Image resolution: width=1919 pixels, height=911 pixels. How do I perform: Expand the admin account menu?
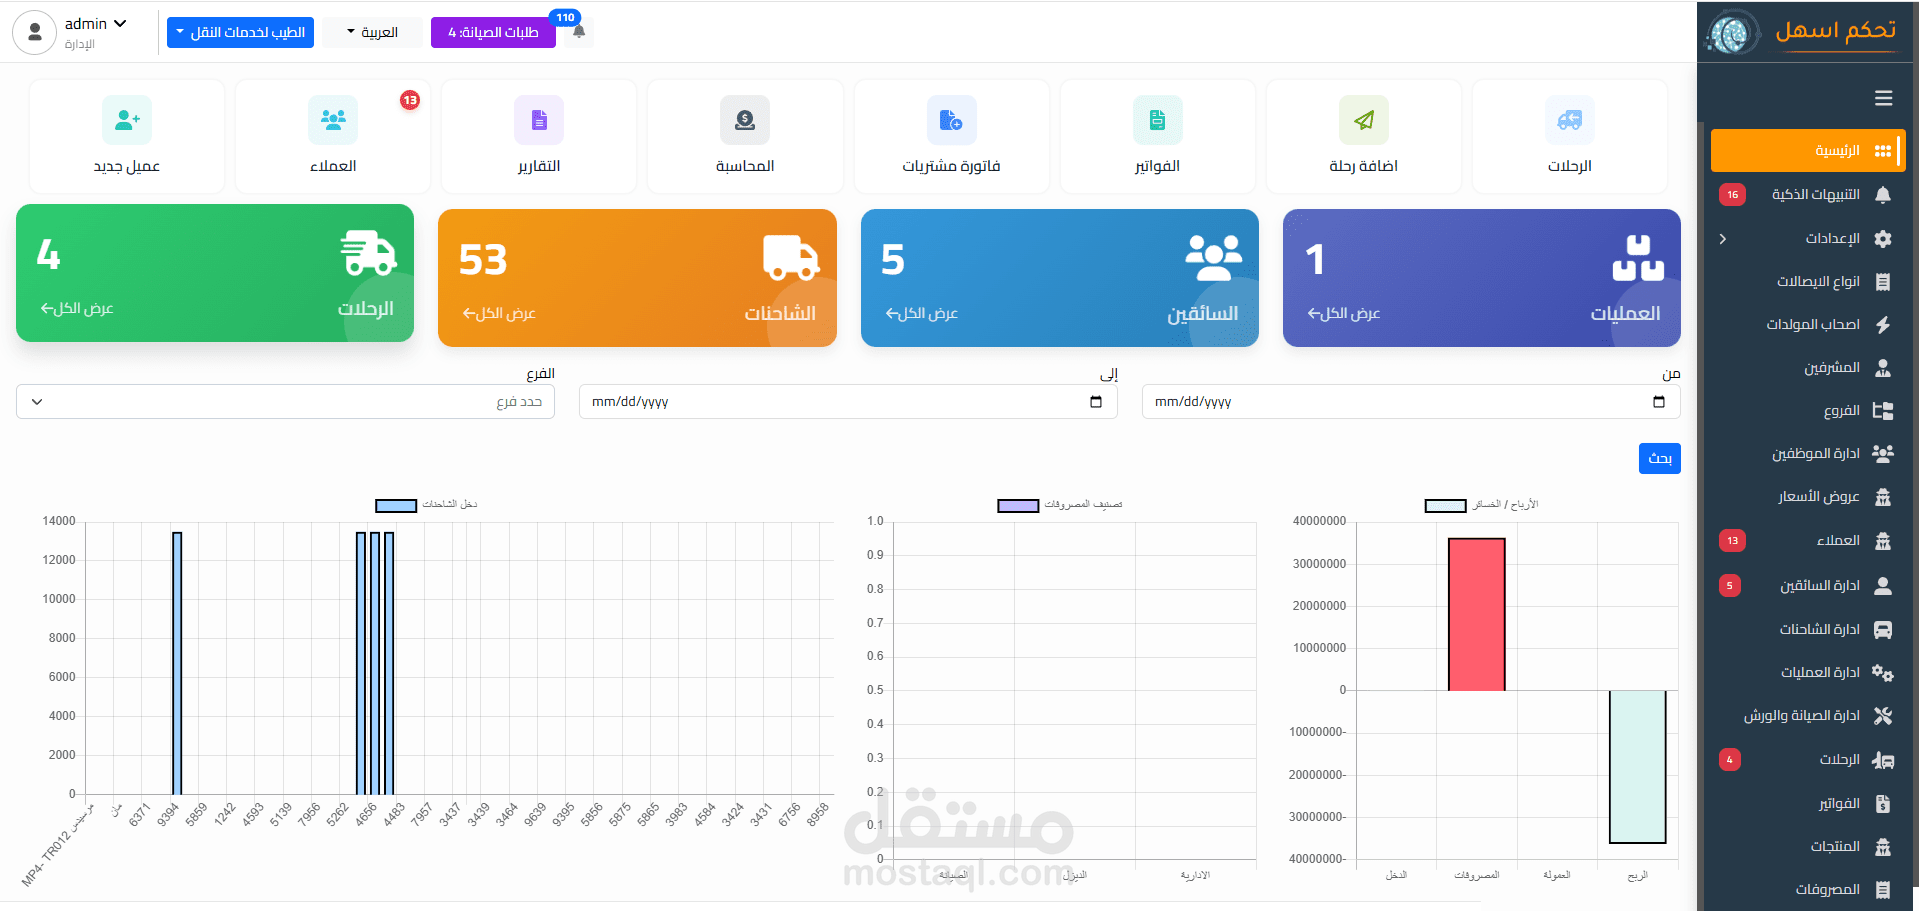click(92, 23)
